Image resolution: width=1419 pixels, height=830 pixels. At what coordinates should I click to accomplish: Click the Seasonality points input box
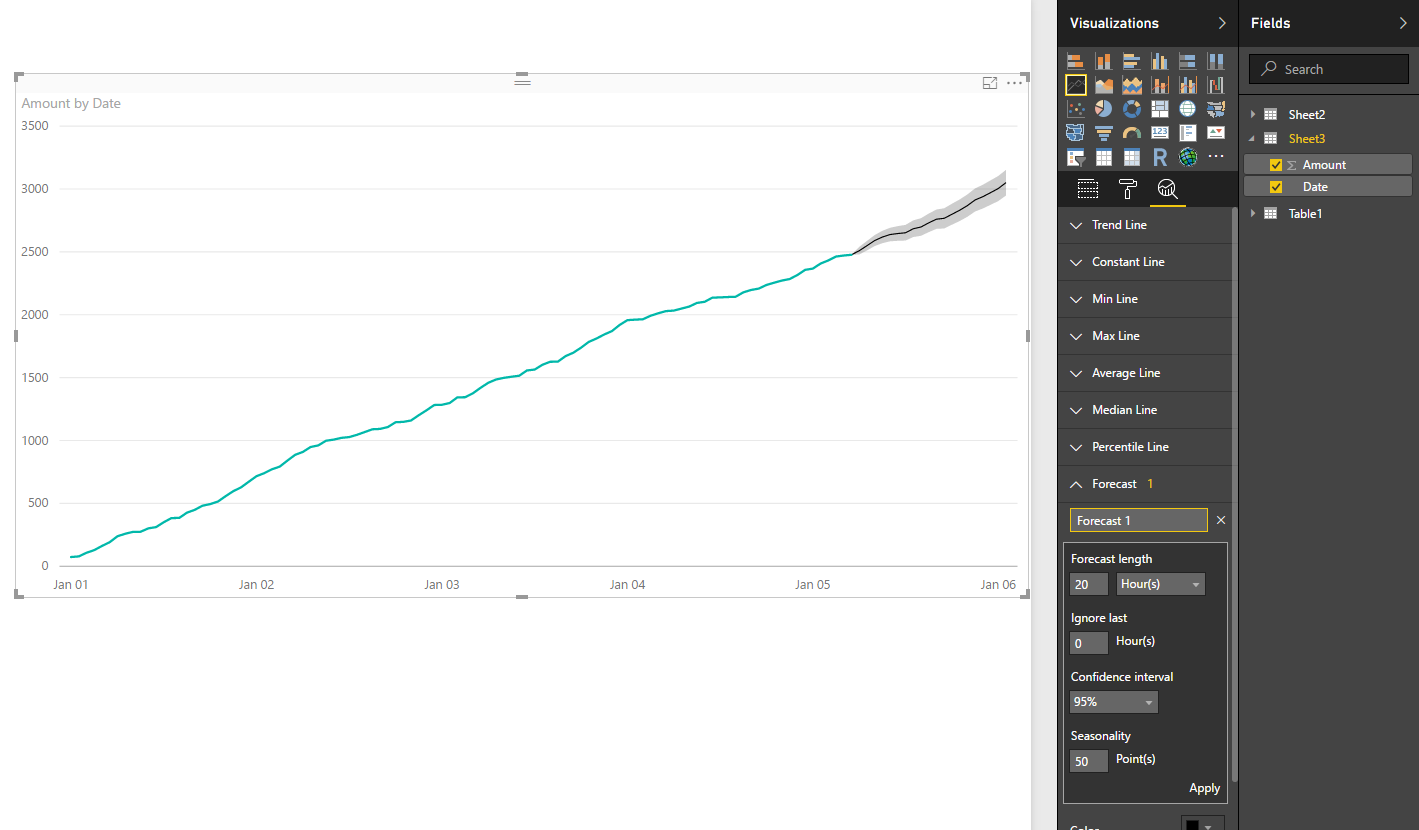[1089, 761]
